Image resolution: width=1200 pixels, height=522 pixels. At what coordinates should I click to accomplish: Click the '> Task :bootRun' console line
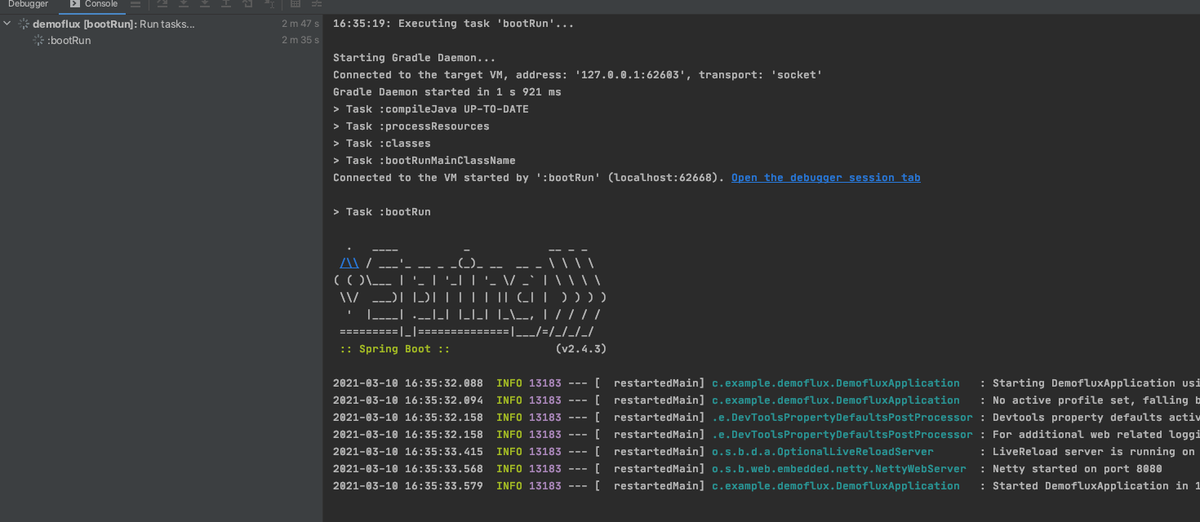pyautogui.click(x=382, y=212)
